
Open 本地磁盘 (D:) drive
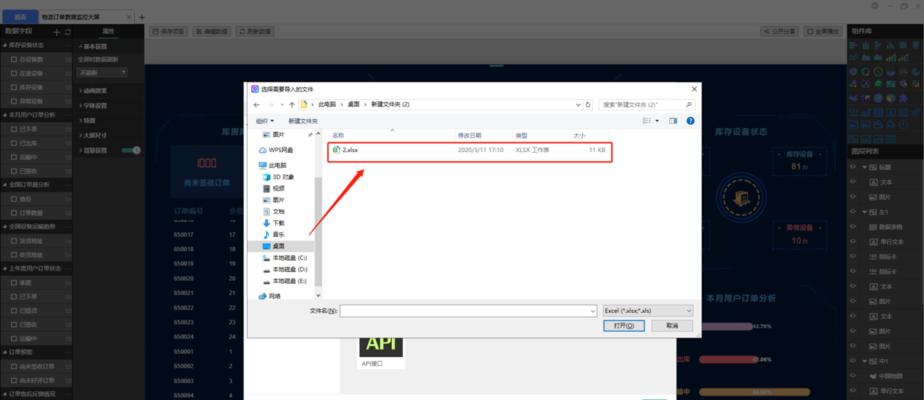285,269
